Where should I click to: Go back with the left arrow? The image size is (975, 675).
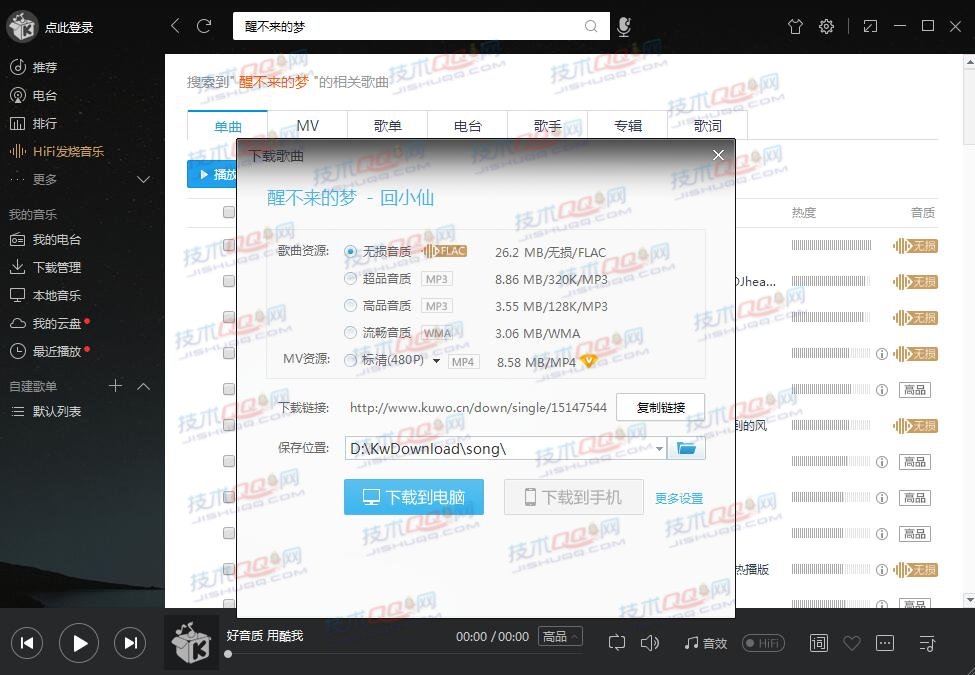[175, 26]
